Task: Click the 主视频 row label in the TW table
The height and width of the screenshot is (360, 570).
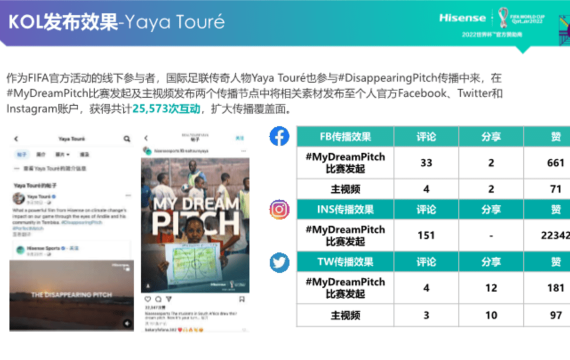Action: (345, 315)
